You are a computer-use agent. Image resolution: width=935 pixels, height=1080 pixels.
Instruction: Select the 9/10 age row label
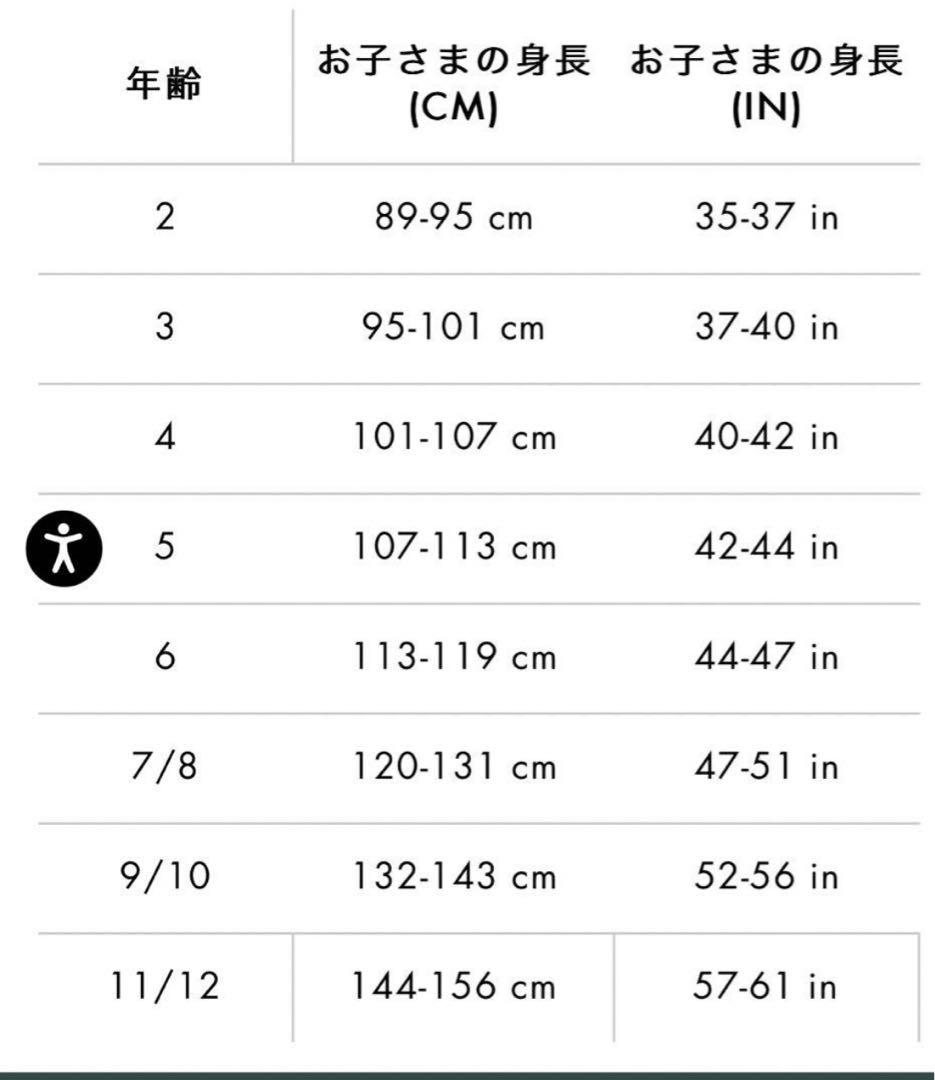point(165,876)
